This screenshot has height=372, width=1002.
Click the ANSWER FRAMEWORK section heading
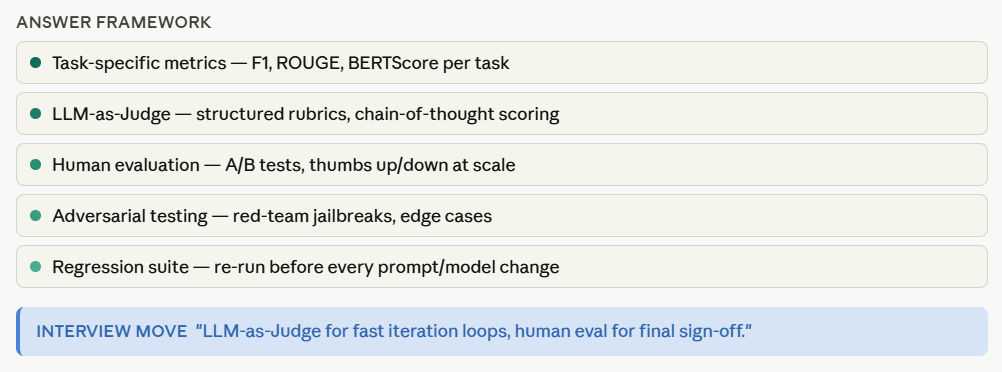coord(114,22)
